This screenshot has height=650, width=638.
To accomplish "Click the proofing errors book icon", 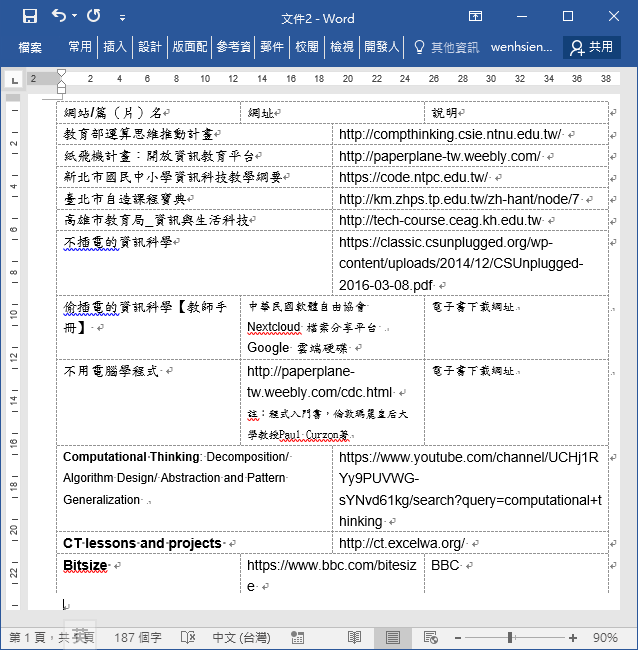I will pos(188,638).
